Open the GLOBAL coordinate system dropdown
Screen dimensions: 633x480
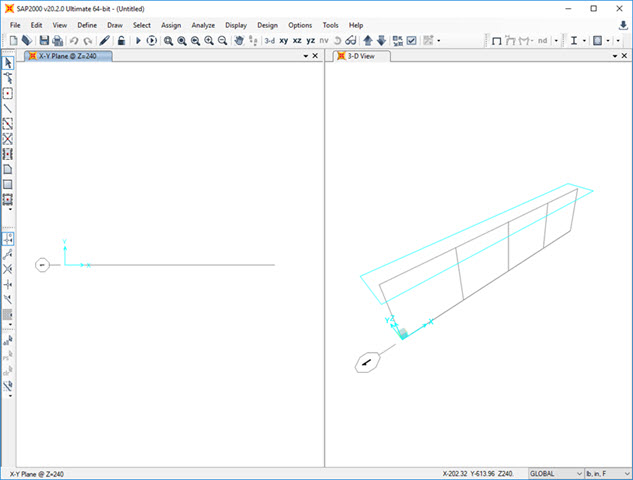[556, 473]
